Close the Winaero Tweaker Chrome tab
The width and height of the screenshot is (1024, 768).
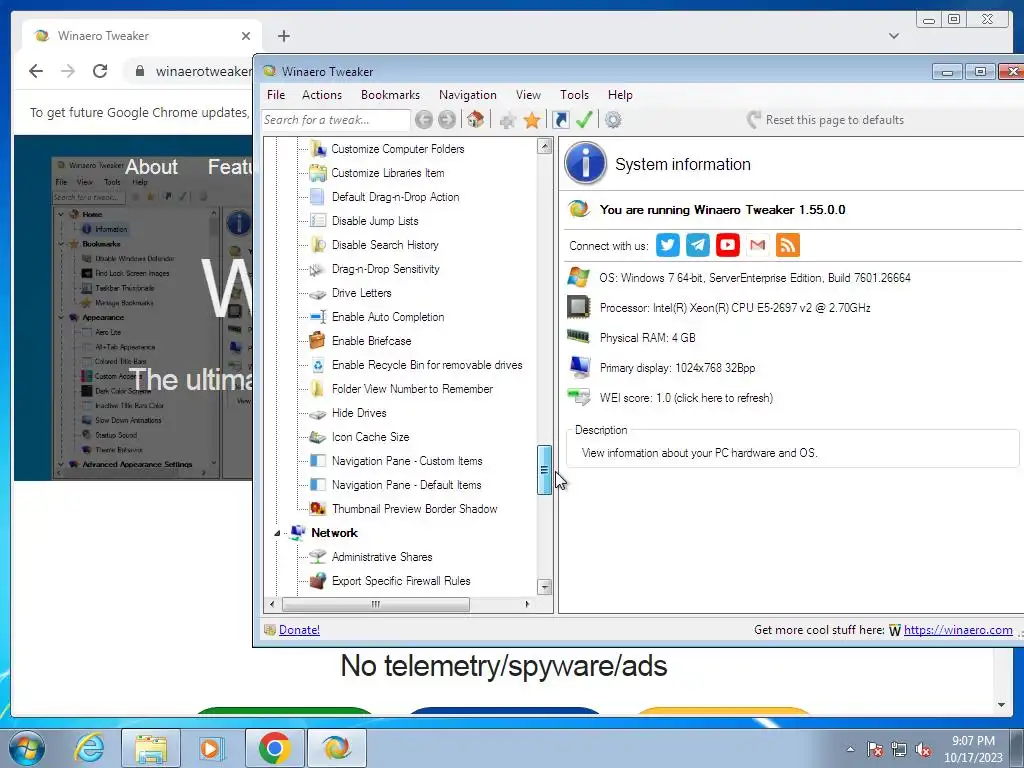[246, 36]
